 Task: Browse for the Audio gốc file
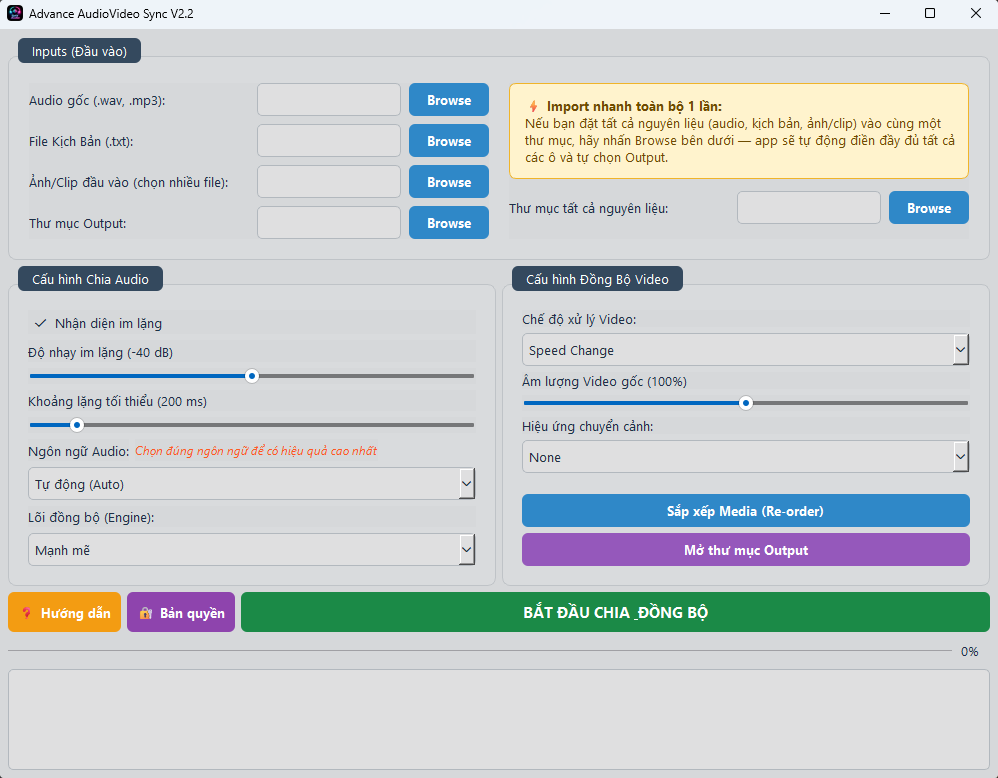[x=448, y=100]
